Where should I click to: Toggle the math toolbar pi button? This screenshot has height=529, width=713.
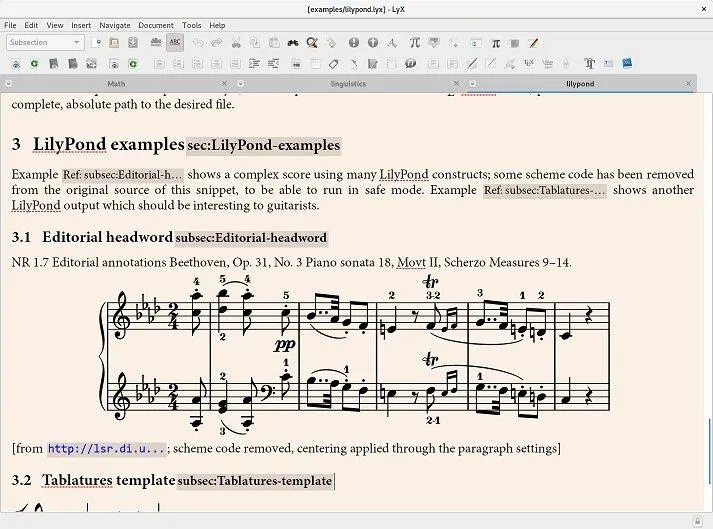(495, 43)
